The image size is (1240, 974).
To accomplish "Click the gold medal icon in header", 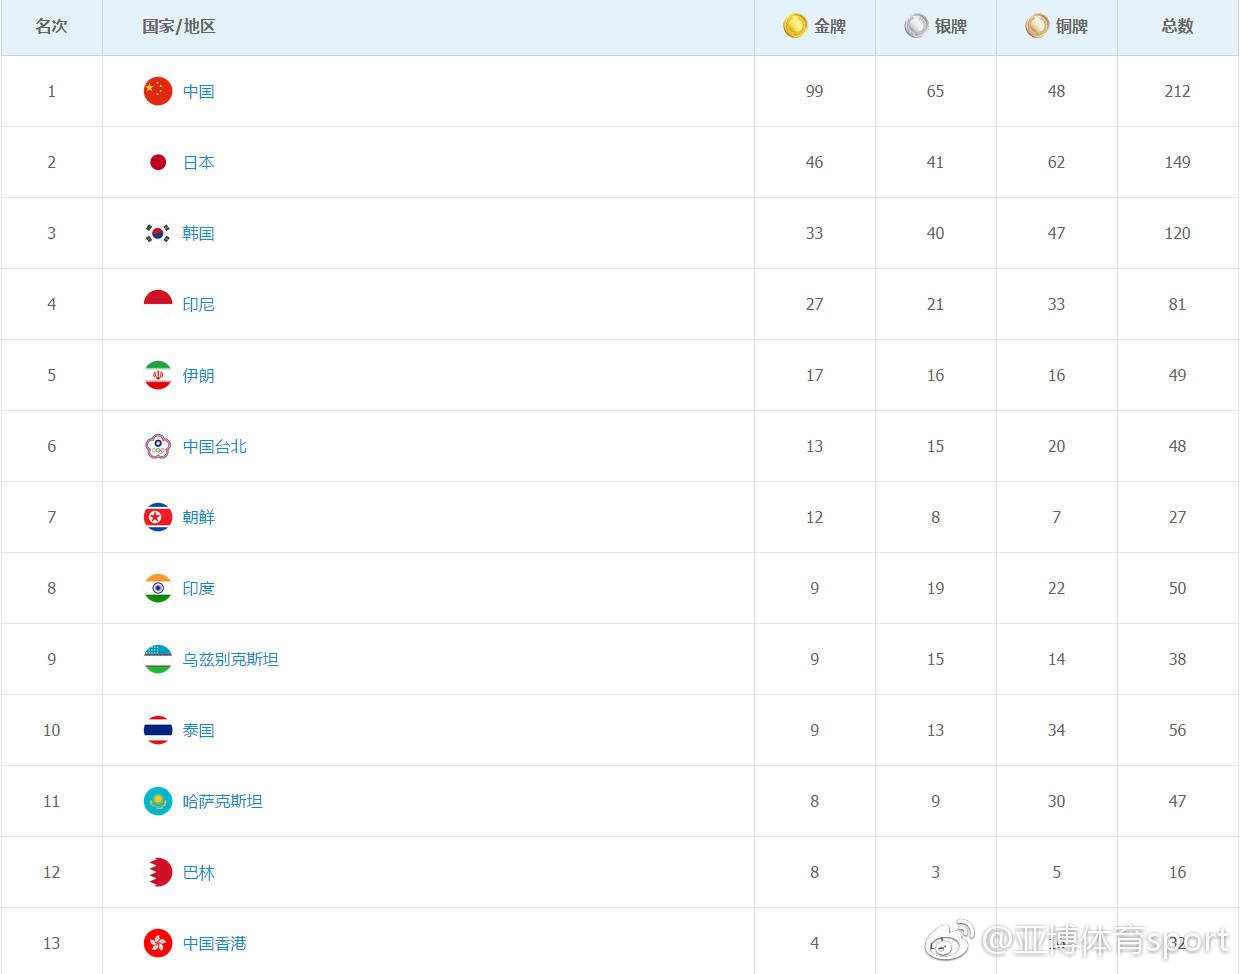I will pyautogui.click(x=795, y=26).
